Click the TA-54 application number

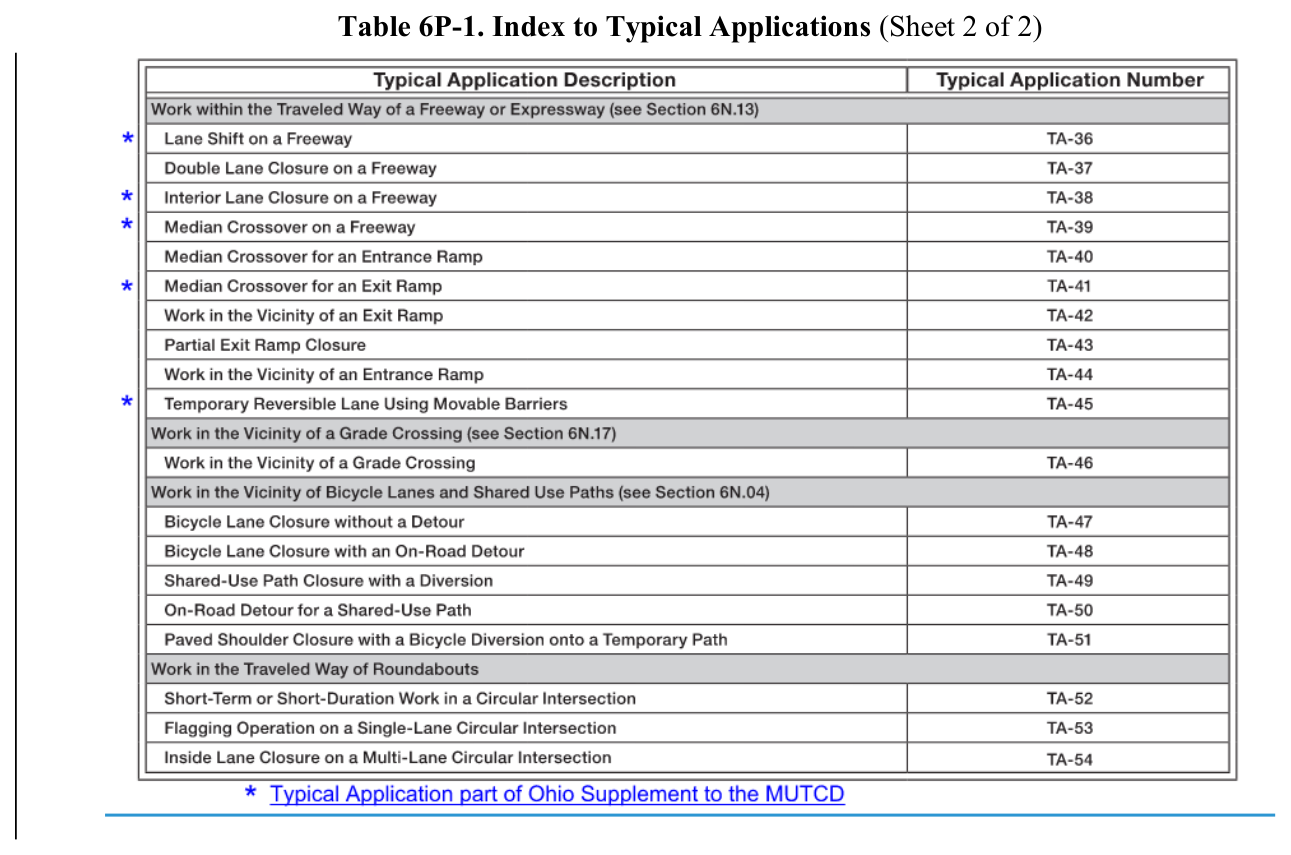tap(1069, 759)
